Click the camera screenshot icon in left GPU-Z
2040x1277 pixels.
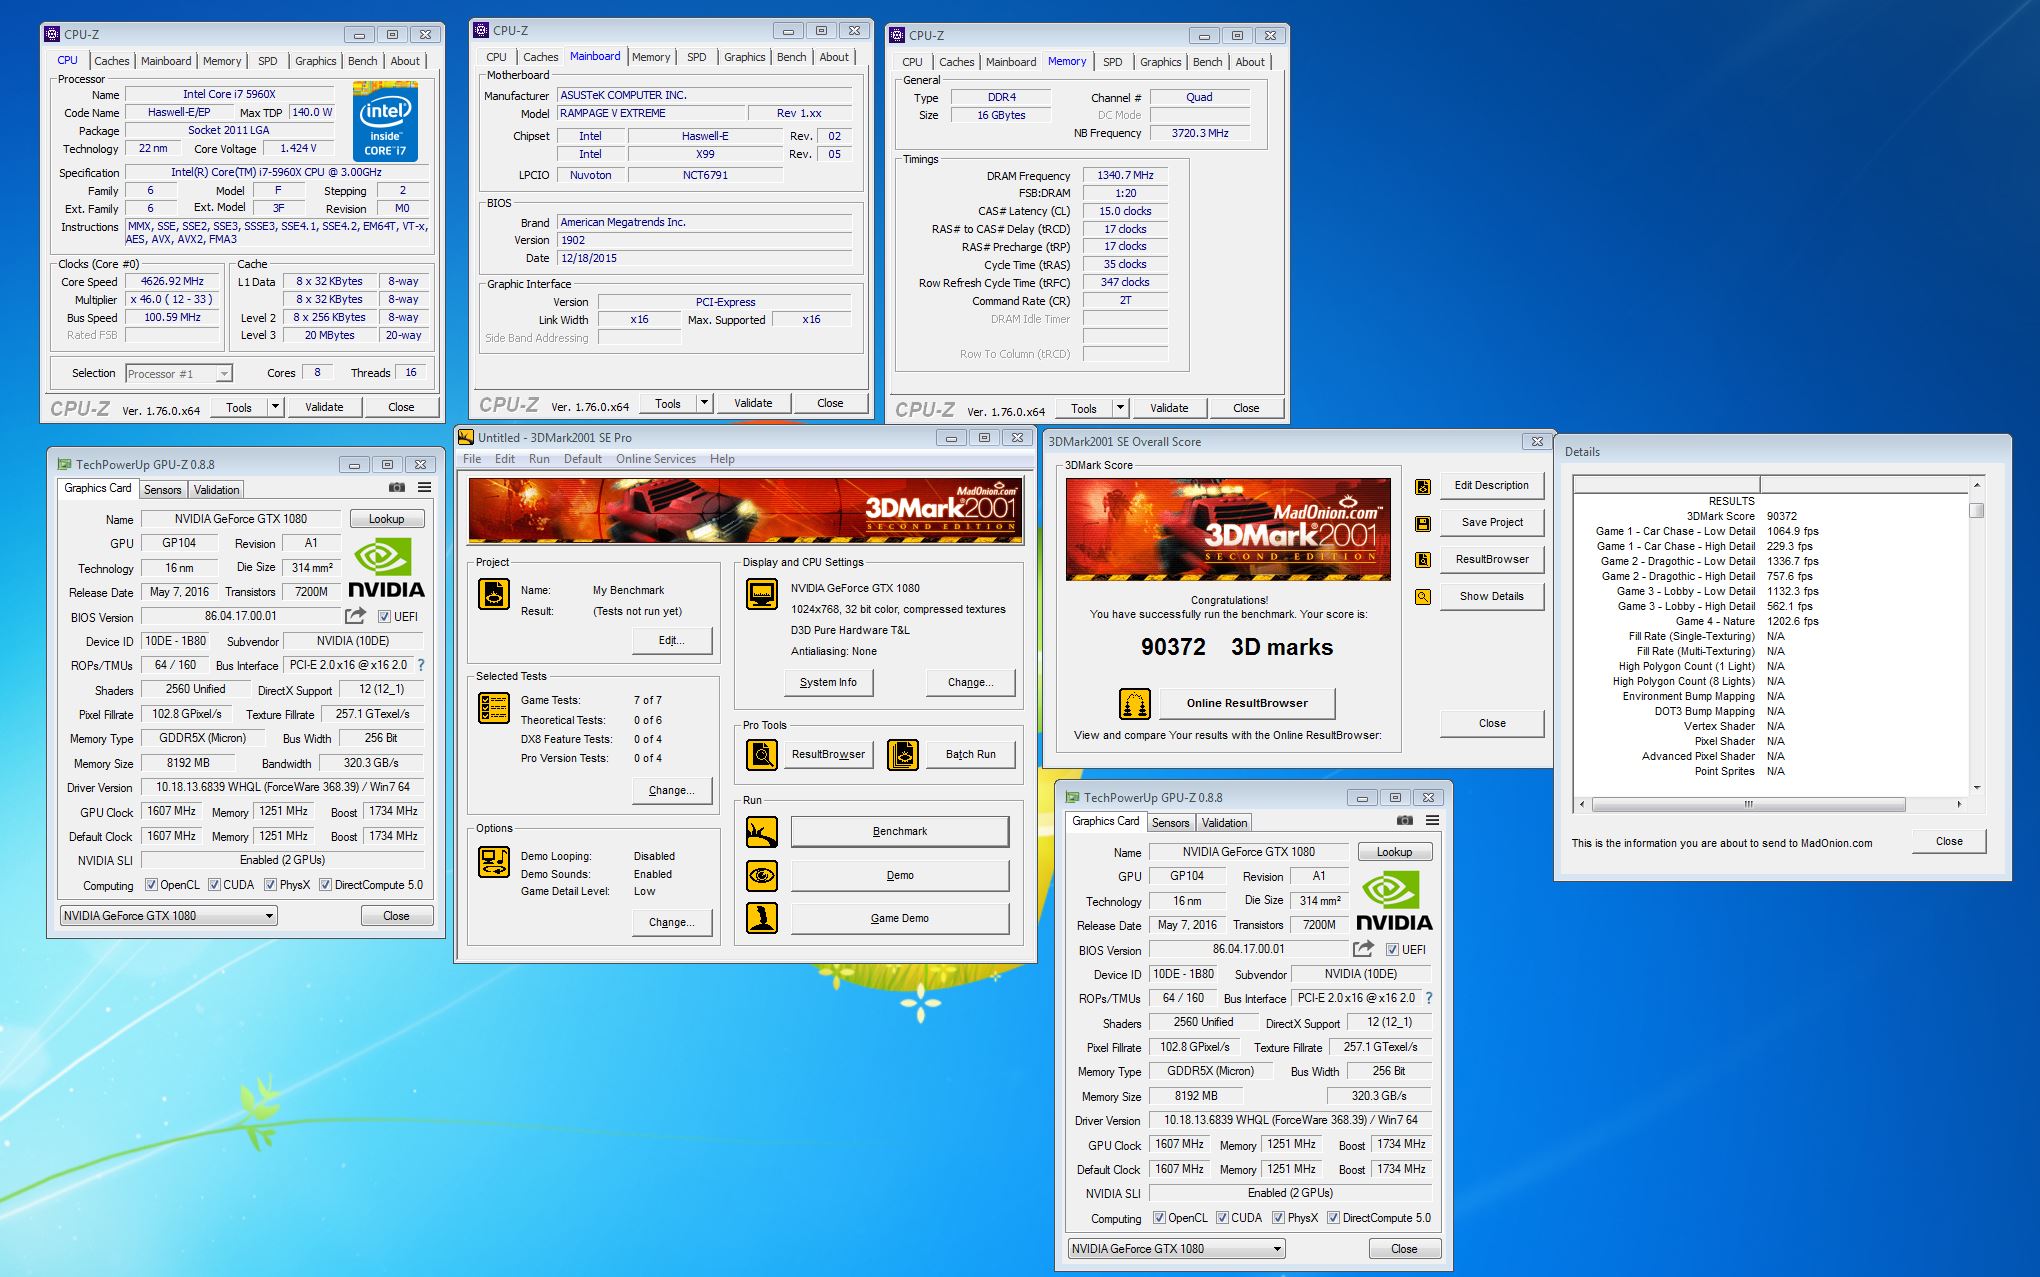coord(397,488)
